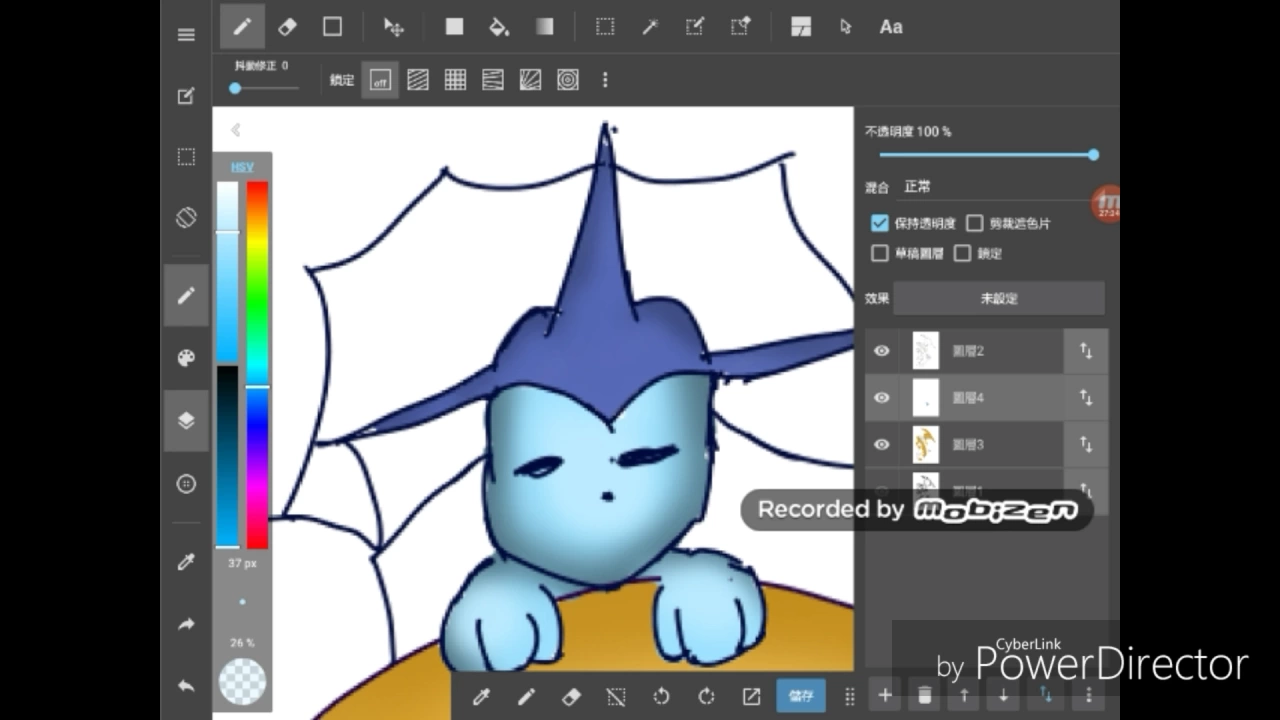Image resolution: width=1280 pixels, height=720 pixels.
Task: Adjust the brightness black-blue bar
Action: point(228,457)
